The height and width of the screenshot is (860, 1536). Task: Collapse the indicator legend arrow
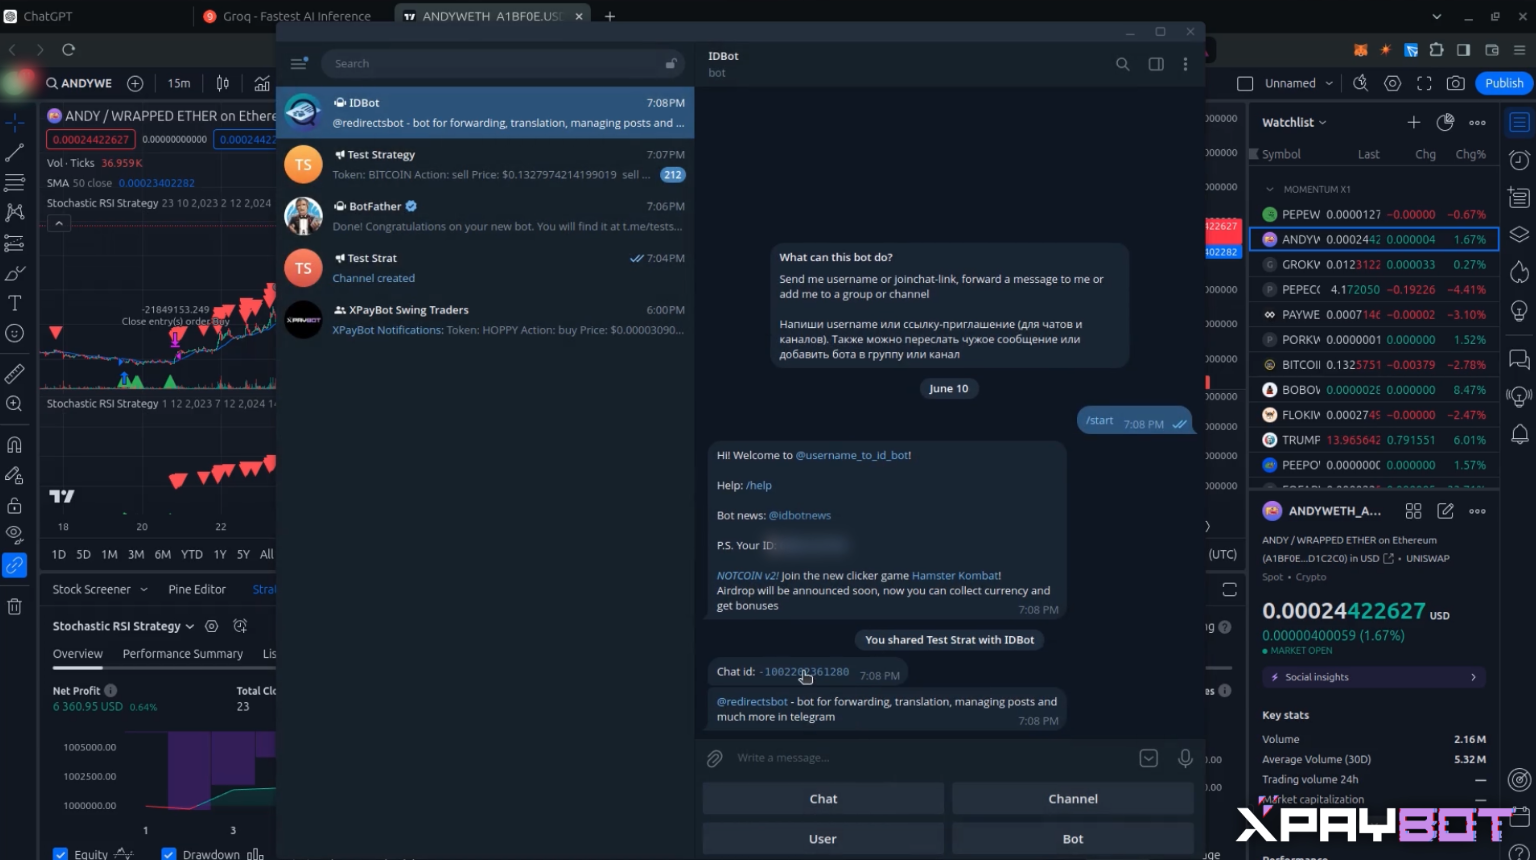[x=59, y=223]
